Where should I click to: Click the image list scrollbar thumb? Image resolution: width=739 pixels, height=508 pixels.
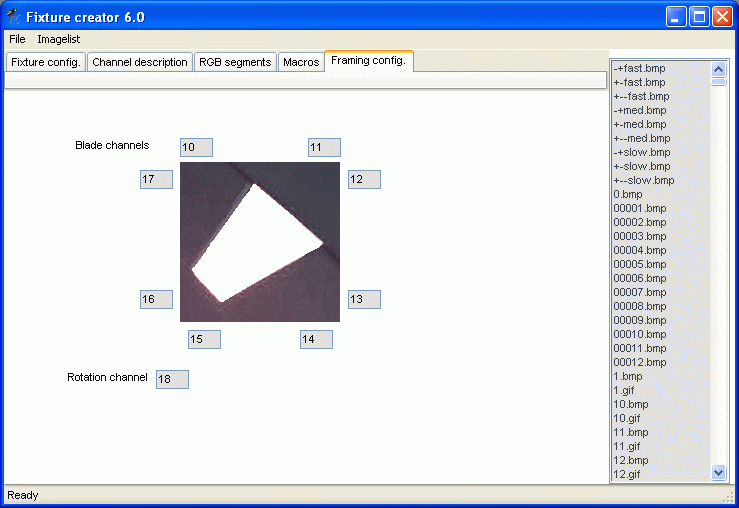coord(718,82)
